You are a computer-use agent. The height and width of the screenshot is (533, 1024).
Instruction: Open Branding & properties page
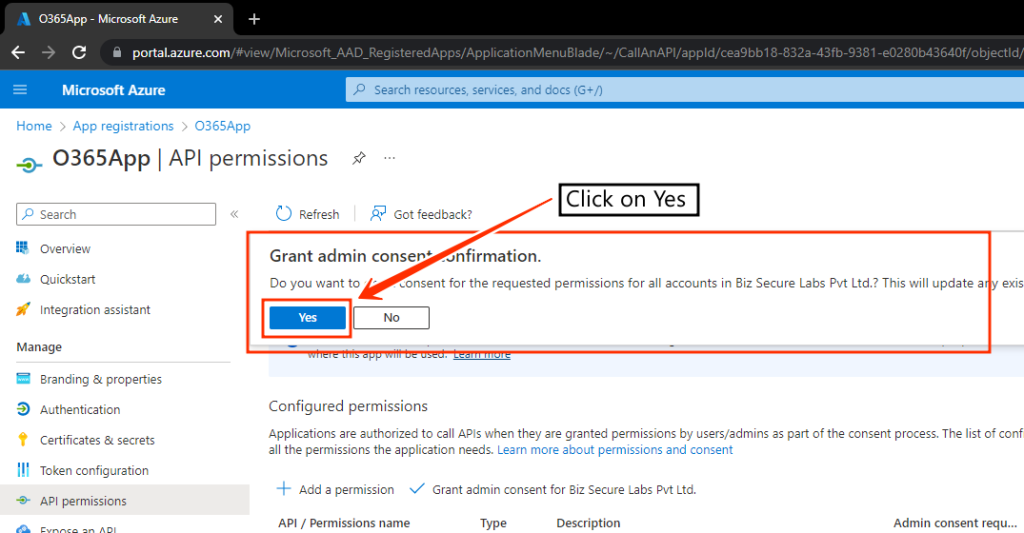100,379
